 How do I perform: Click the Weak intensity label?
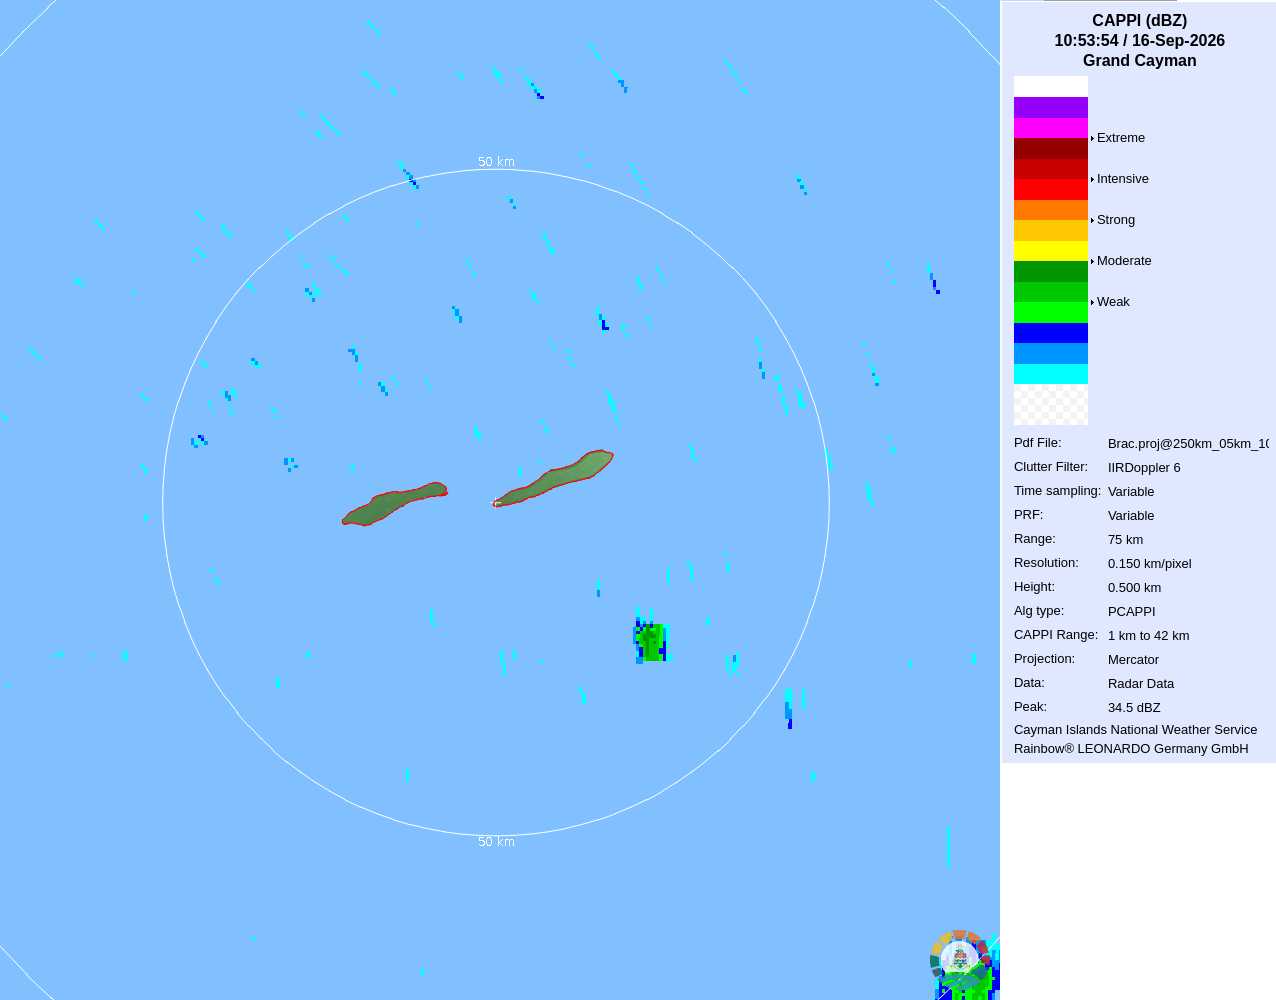click(1113, 302)
